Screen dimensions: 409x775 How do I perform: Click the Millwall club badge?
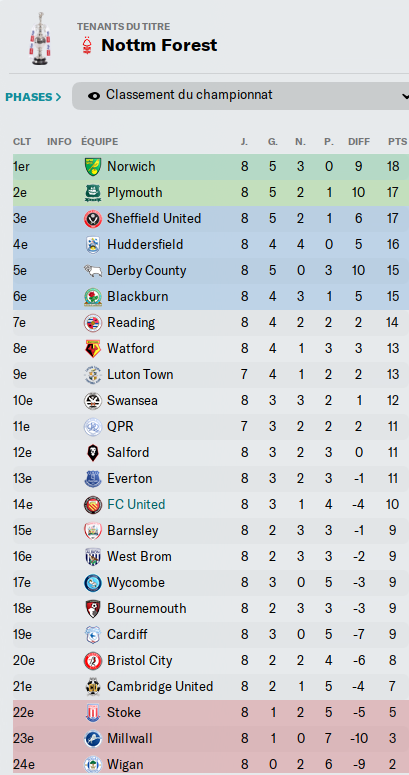click(x=92, y=738)
